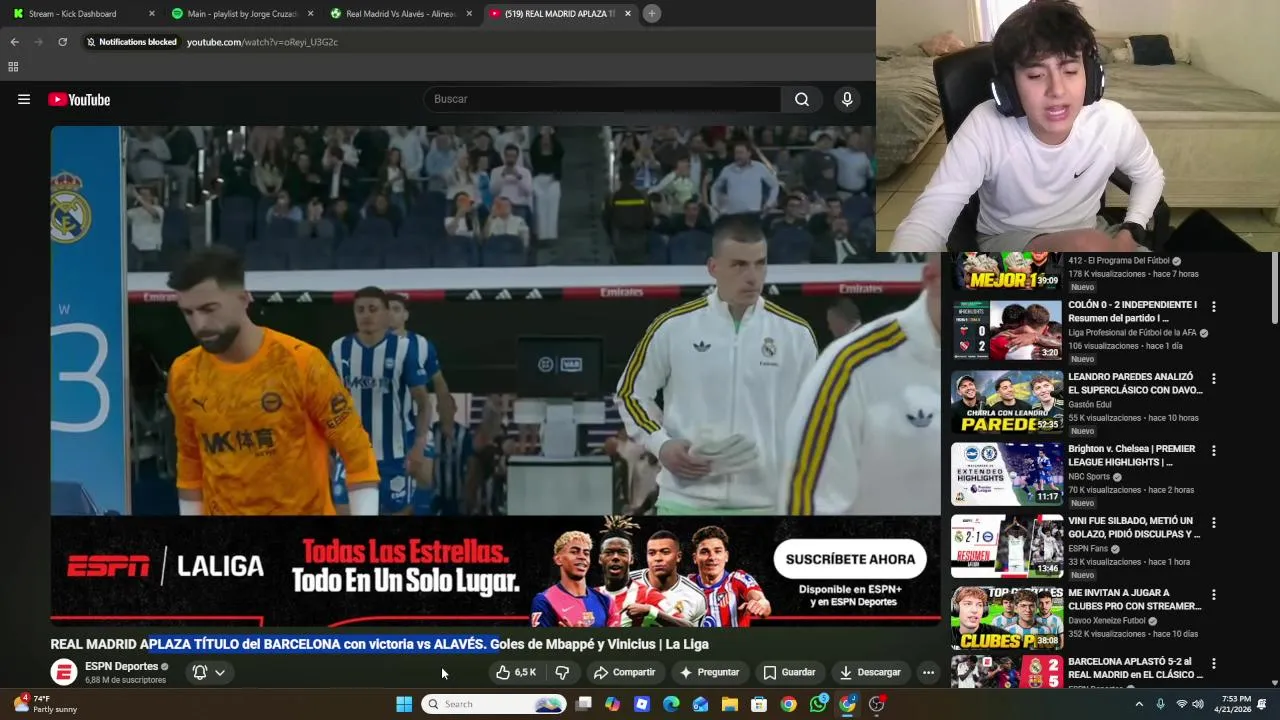Open the 7:53 PM clock and date

(x=1235, y=704)
